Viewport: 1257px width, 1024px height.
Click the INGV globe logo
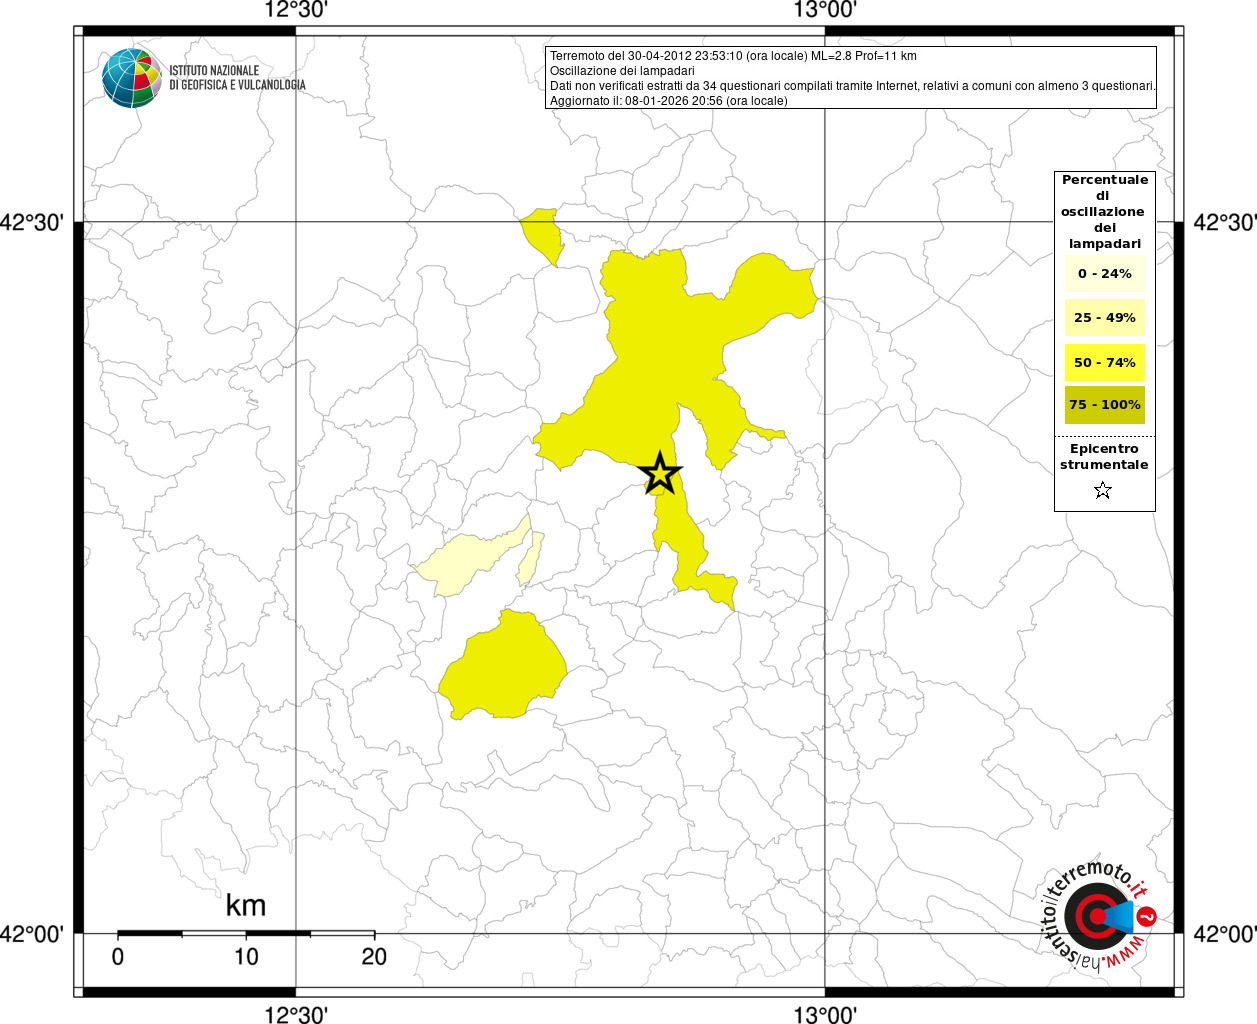(x=133, y=78)
